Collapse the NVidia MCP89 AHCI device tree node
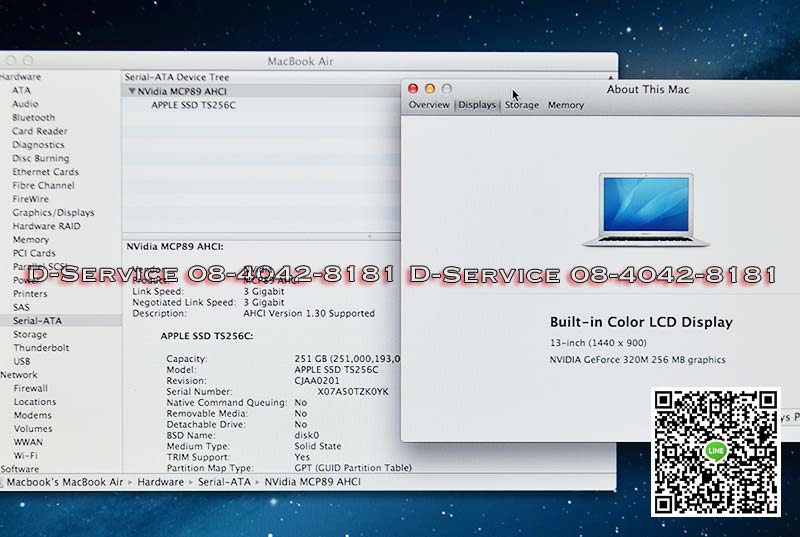The height and width of the screenshot is (537, 800). click(132, 91)
